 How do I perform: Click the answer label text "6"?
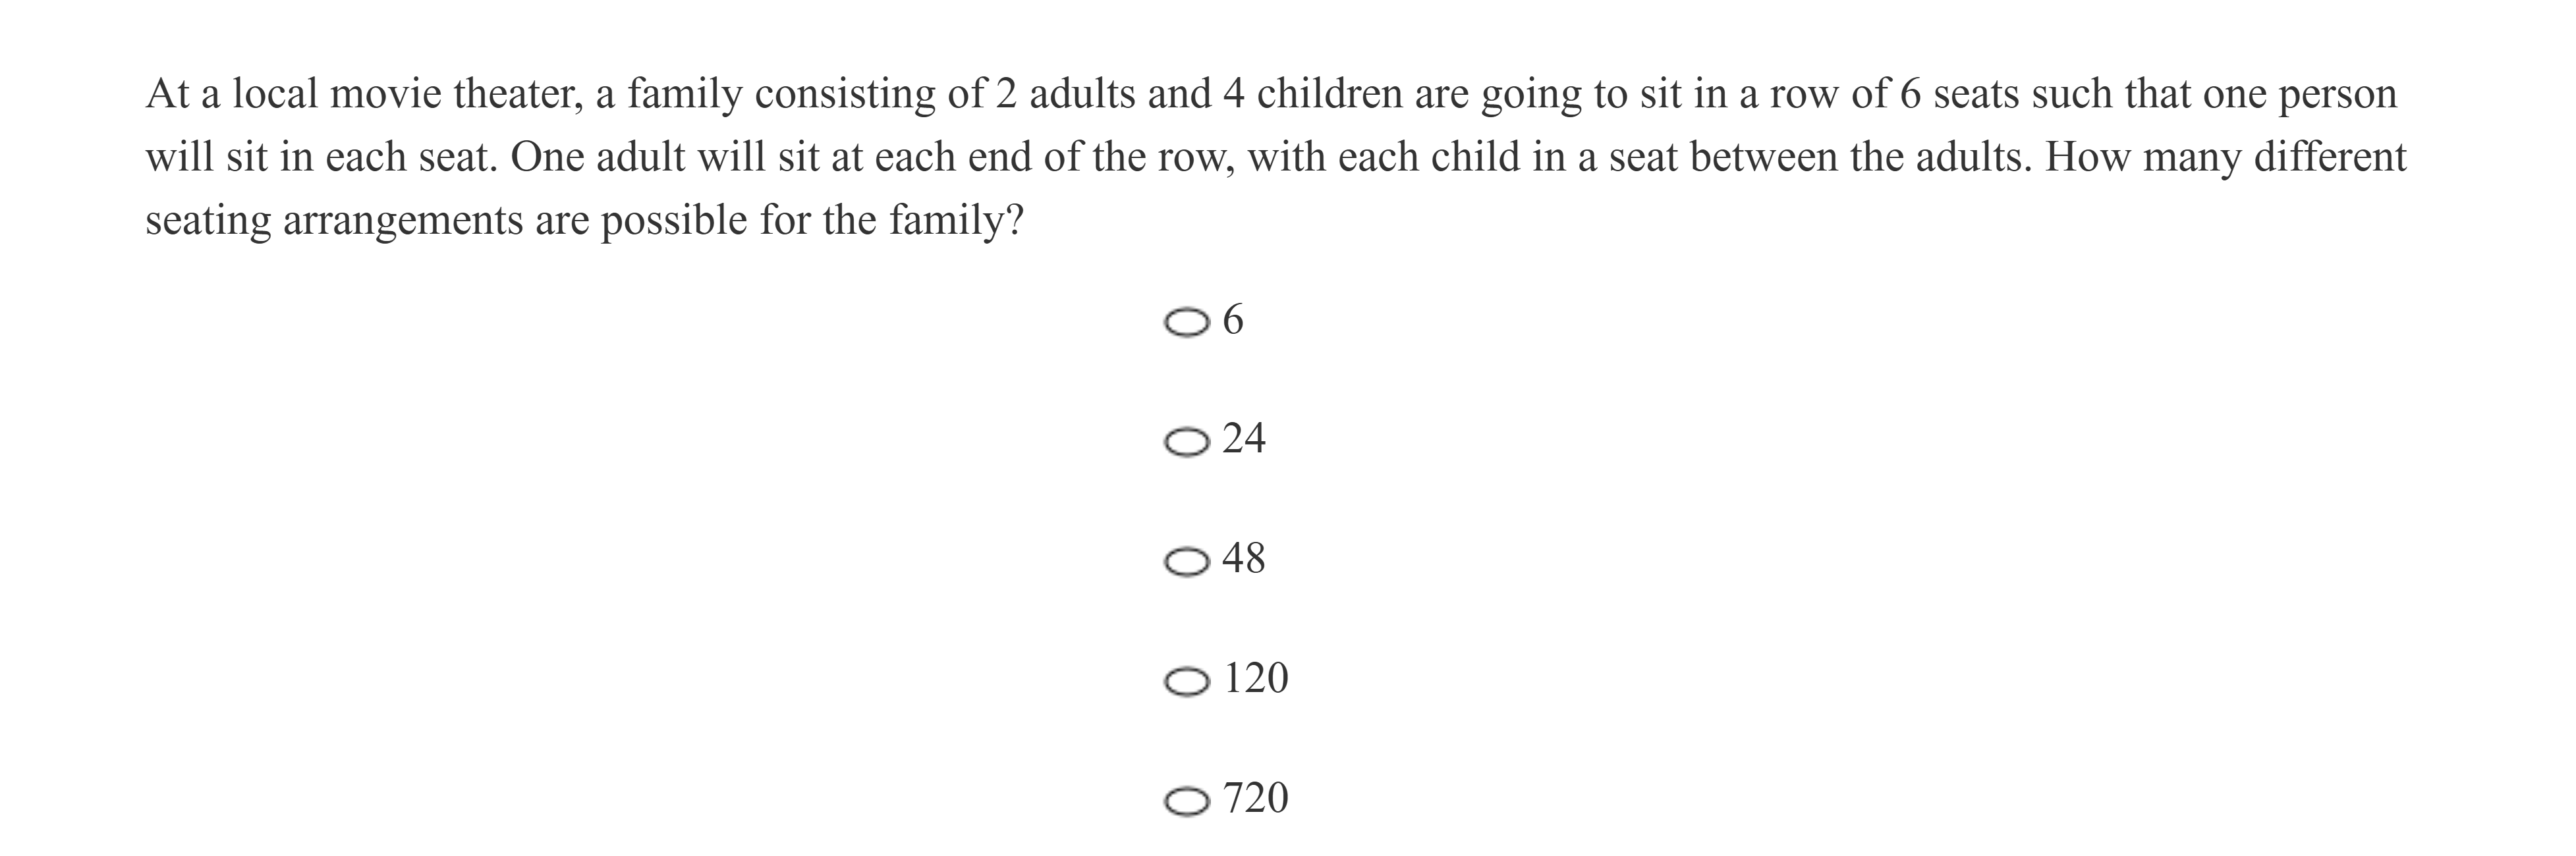(1233, 320)
